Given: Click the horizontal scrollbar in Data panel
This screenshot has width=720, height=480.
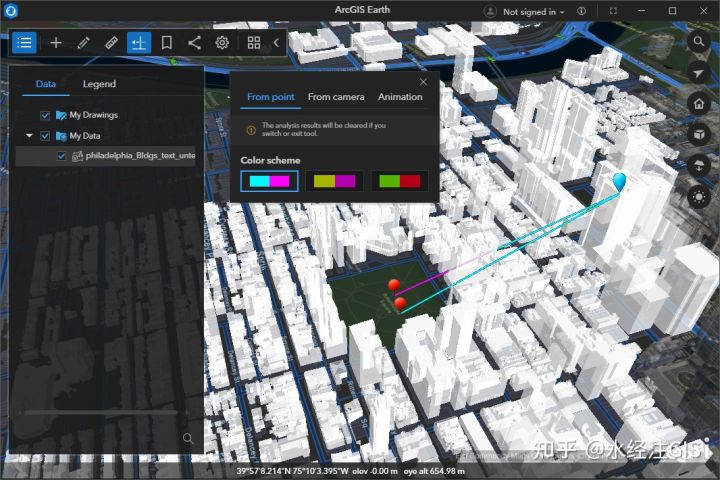Looking at the screenshot, I should pyautogui.click(x=101, y=412).
